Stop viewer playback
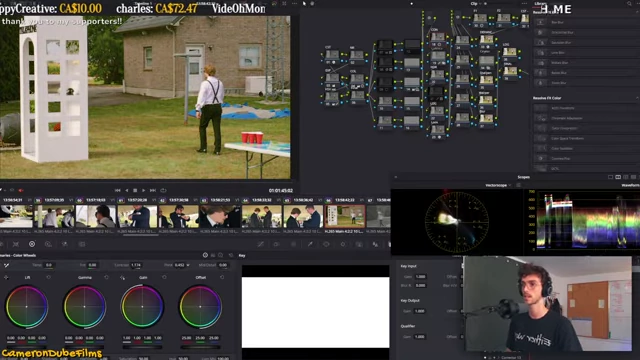 coord(135,190)
